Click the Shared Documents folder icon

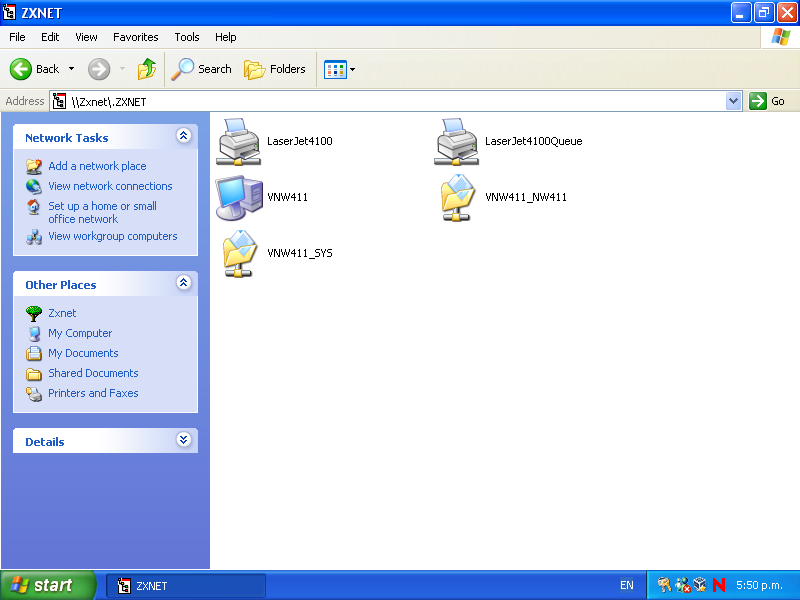(x=34, y=373)
